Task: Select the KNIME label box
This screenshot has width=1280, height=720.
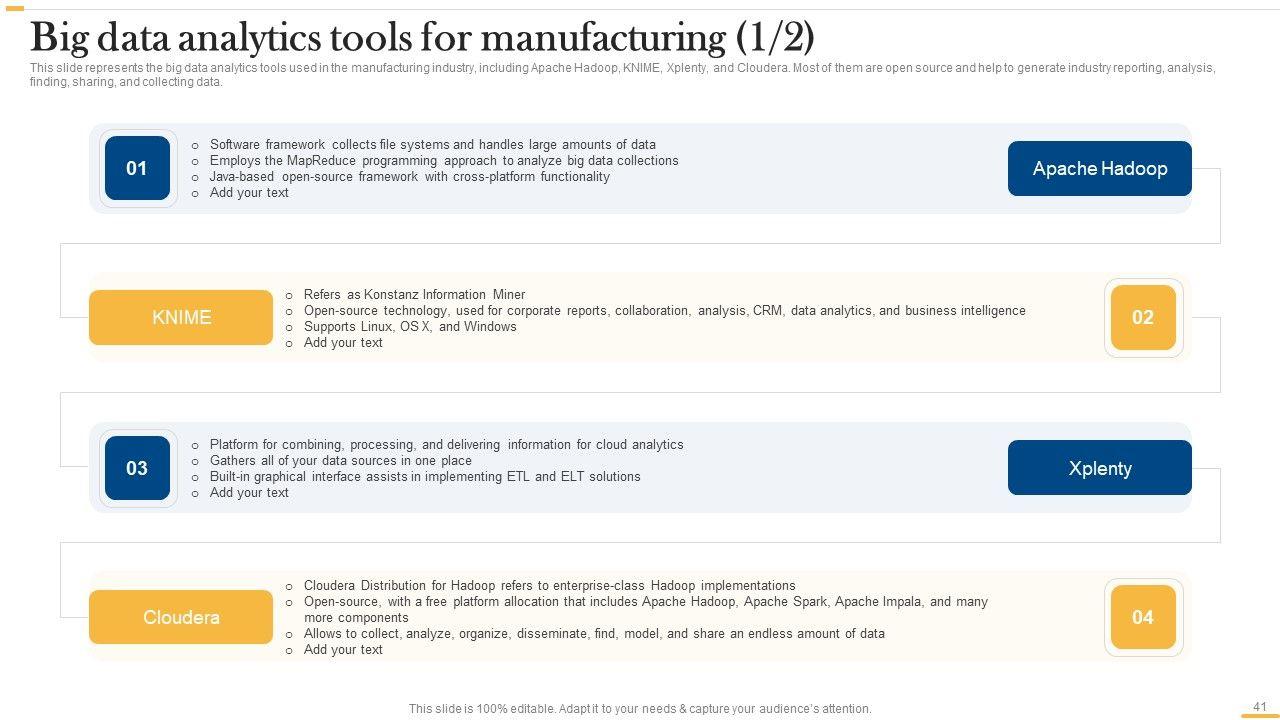Action: [181, 318]
